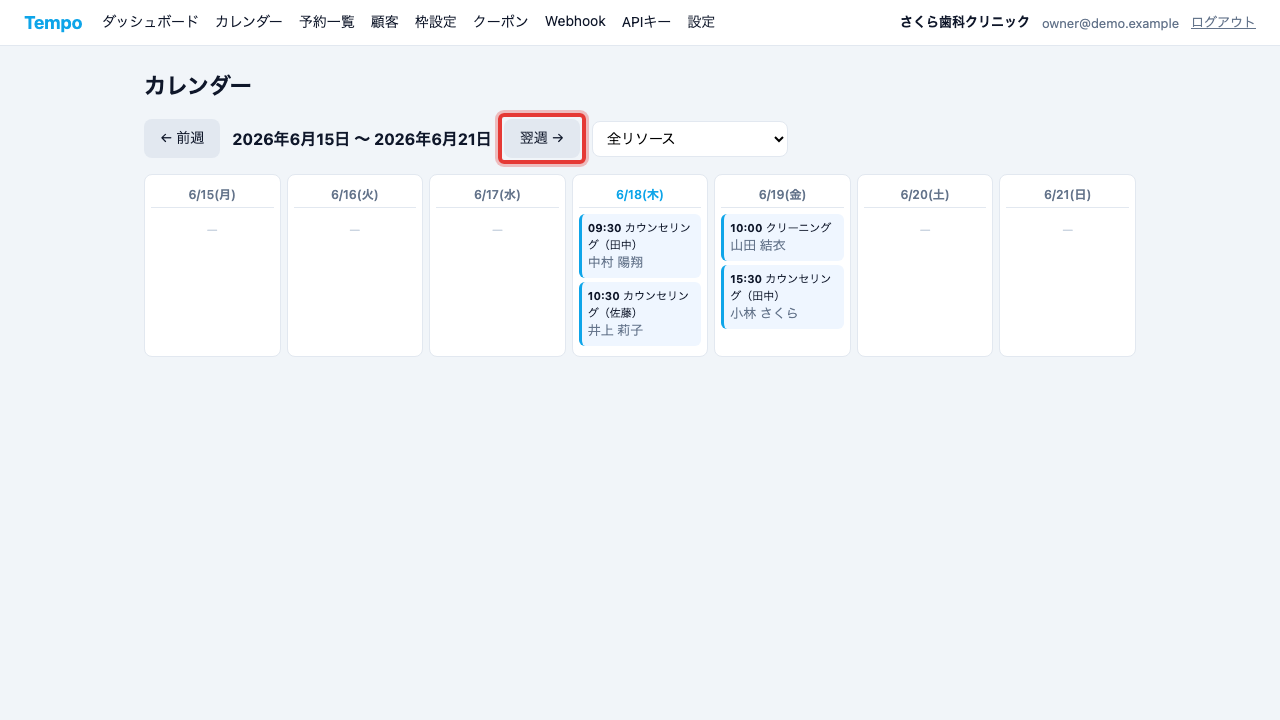Open the APIキー page
1280x720 pixels.
647,22
